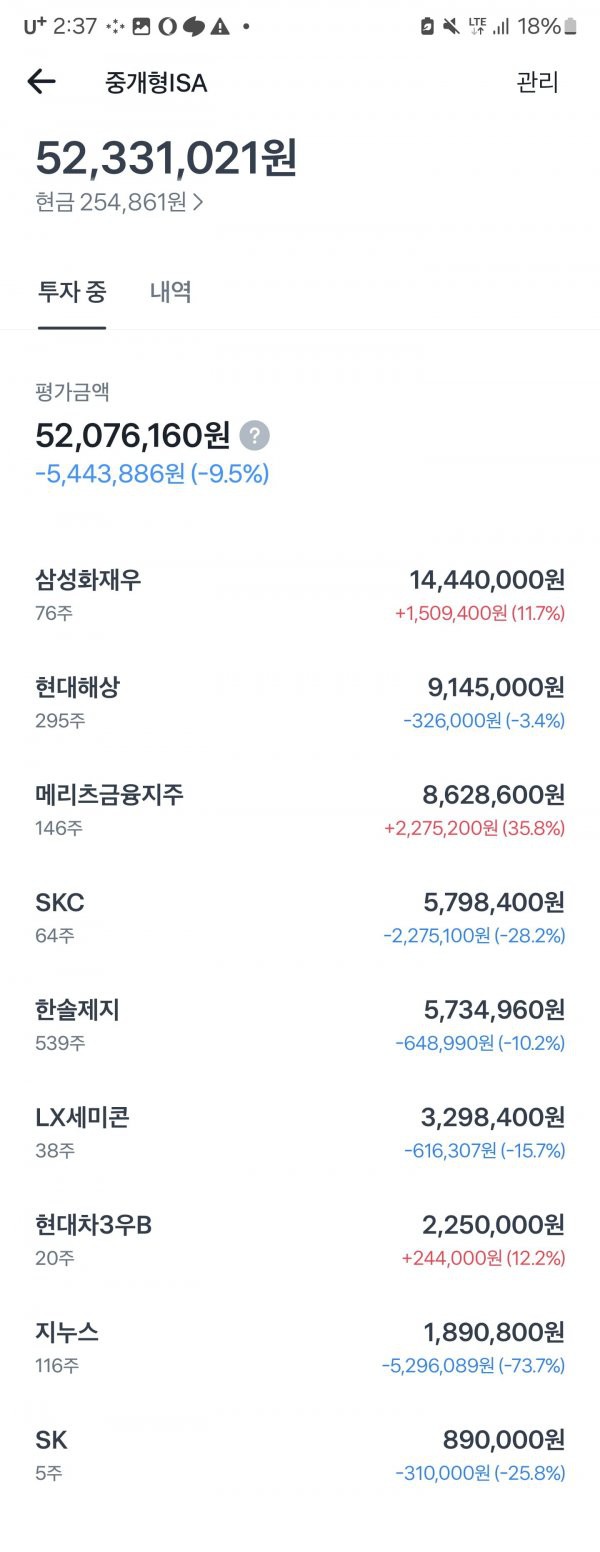Open the help question mark icon

click(x=254, y=436)
